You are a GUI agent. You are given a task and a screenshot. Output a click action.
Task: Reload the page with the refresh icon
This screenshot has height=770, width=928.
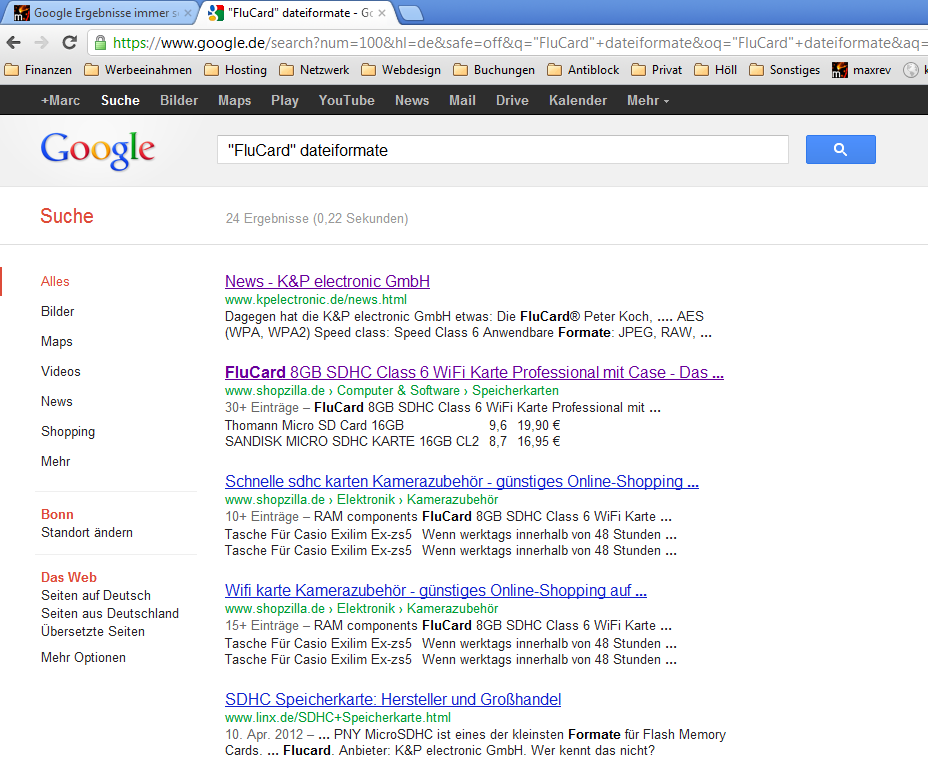70,43
